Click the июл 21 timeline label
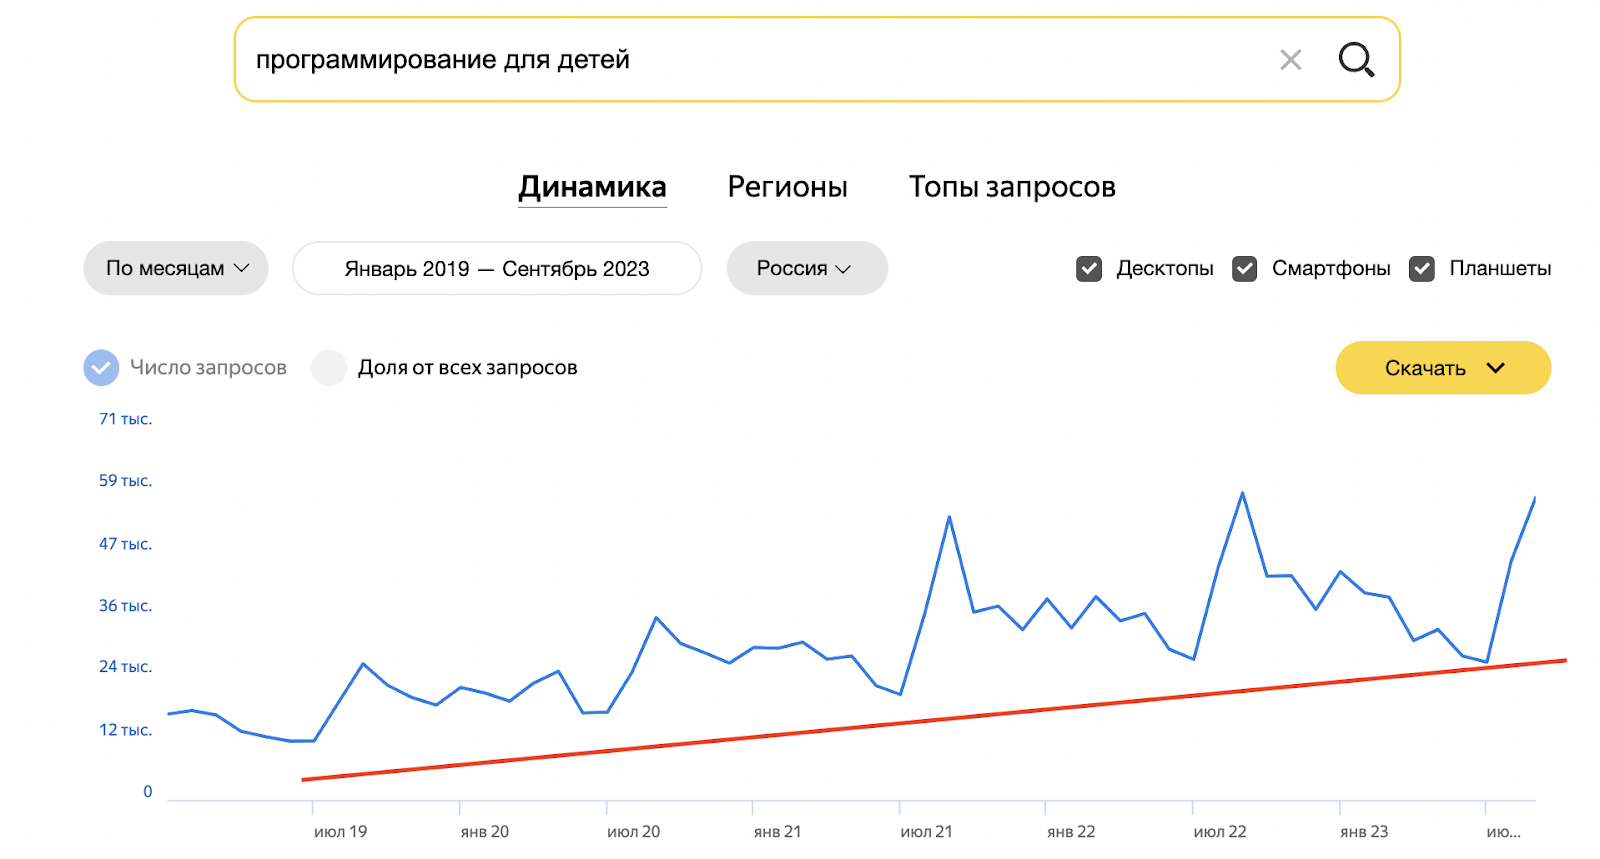The width and height of the screenshot is (1600, 859). (x=926, y=832)
